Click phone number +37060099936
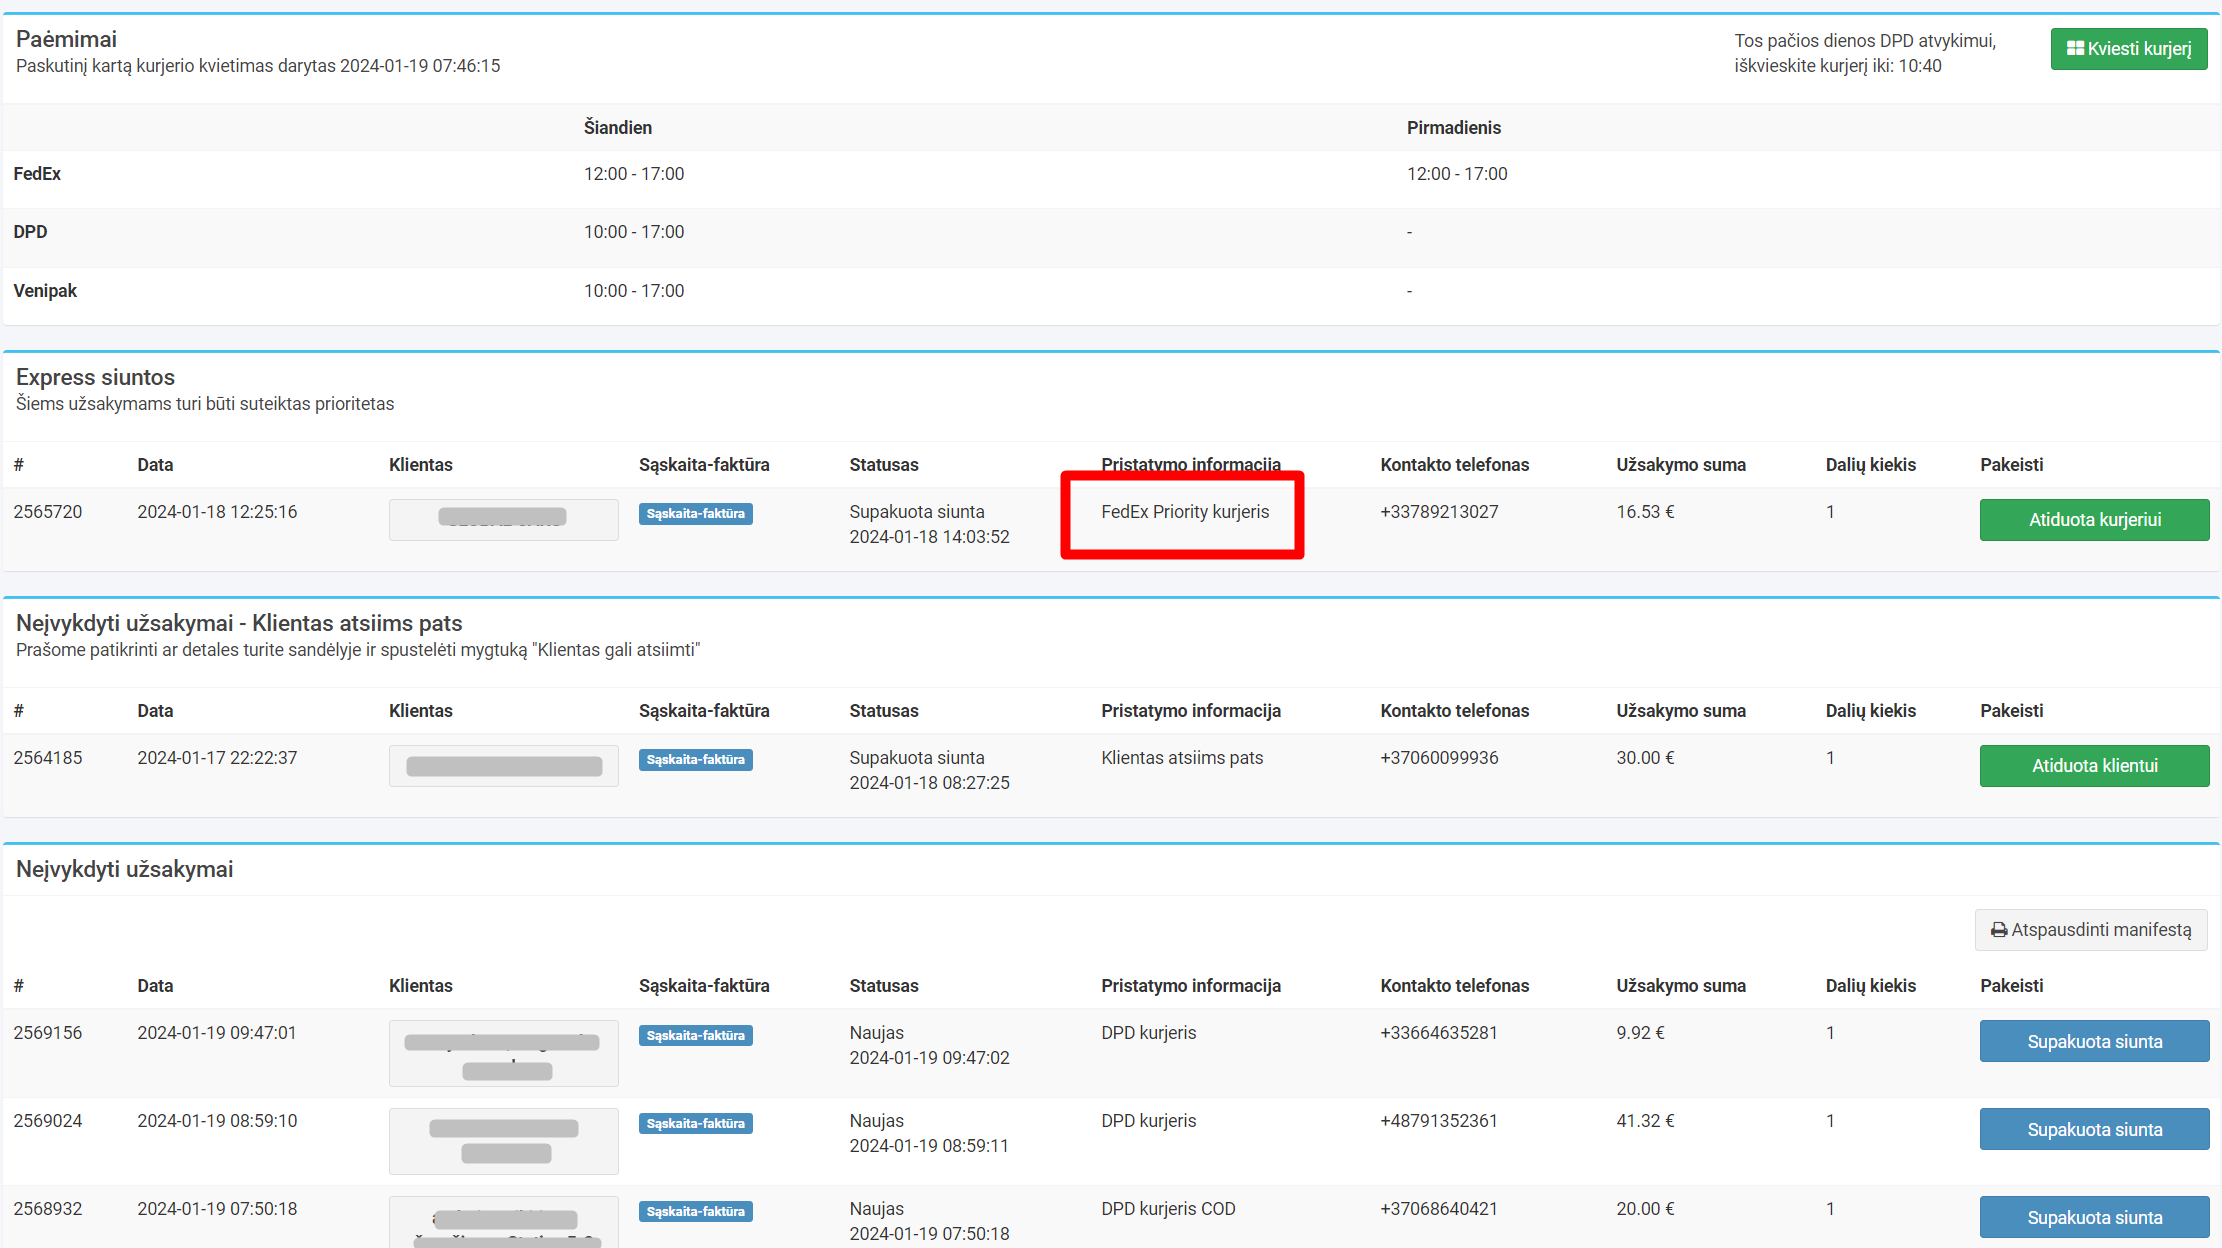This screenshot has height=1248, width=2222. pyautogui.click(x=1439, y=758)
